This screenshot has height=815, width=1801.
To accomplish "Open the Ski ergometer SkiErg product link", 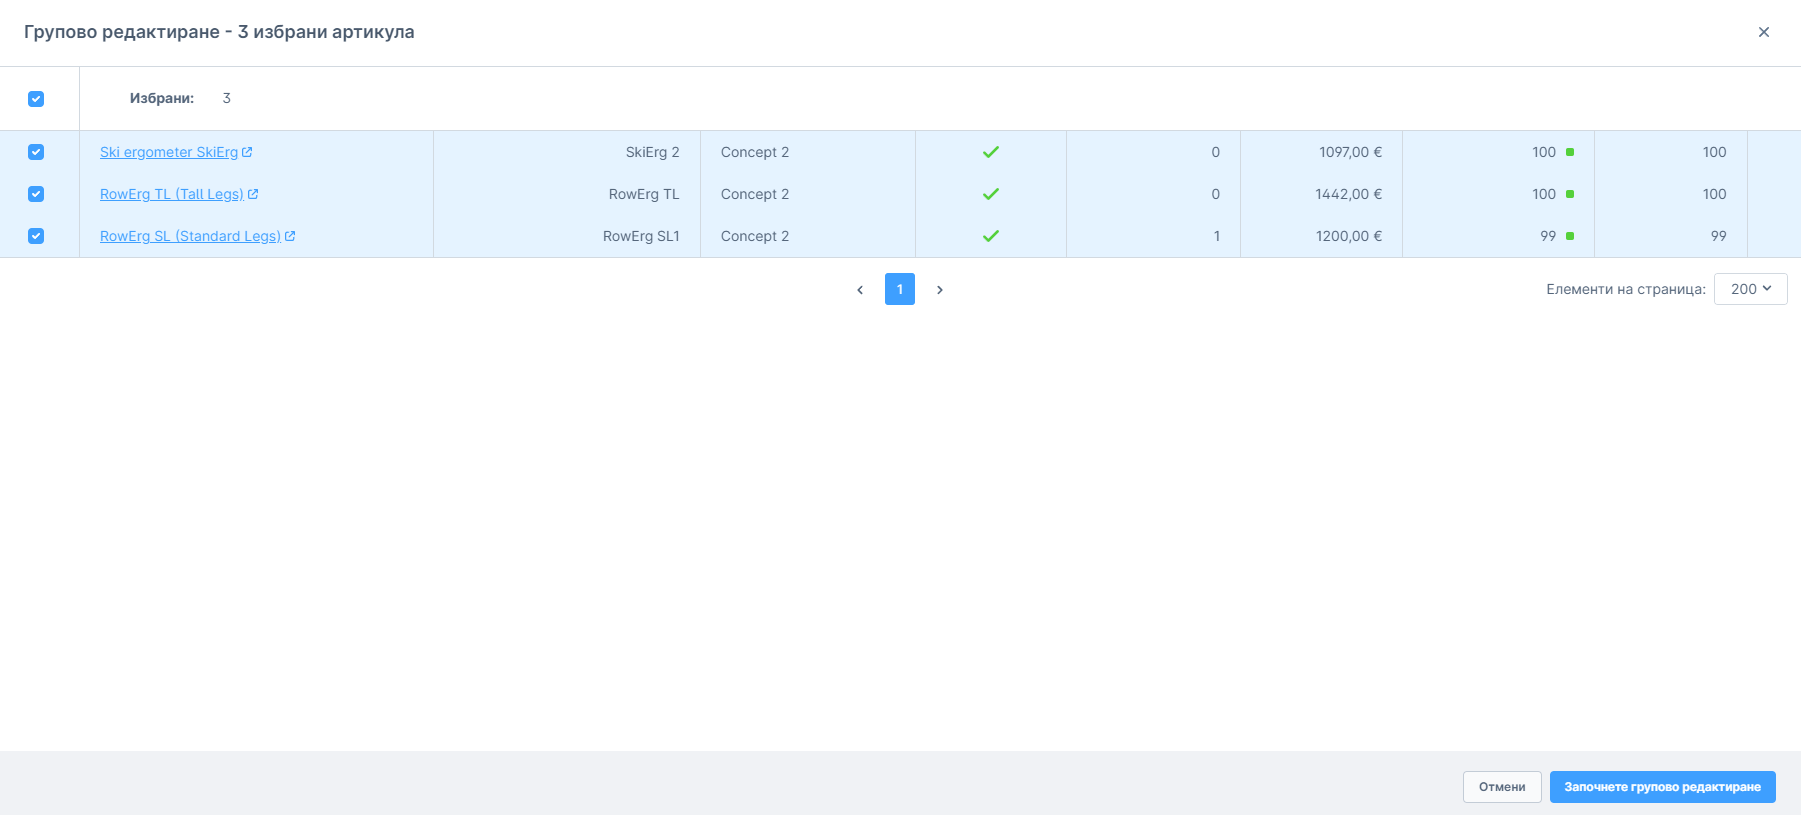I will tap(168, 152).
